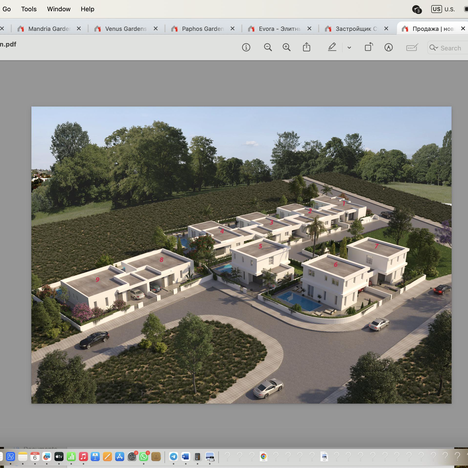Activate the Highlight pen tool
The height and width of the screenshot is (468, 468).
[x=332, y=47]
